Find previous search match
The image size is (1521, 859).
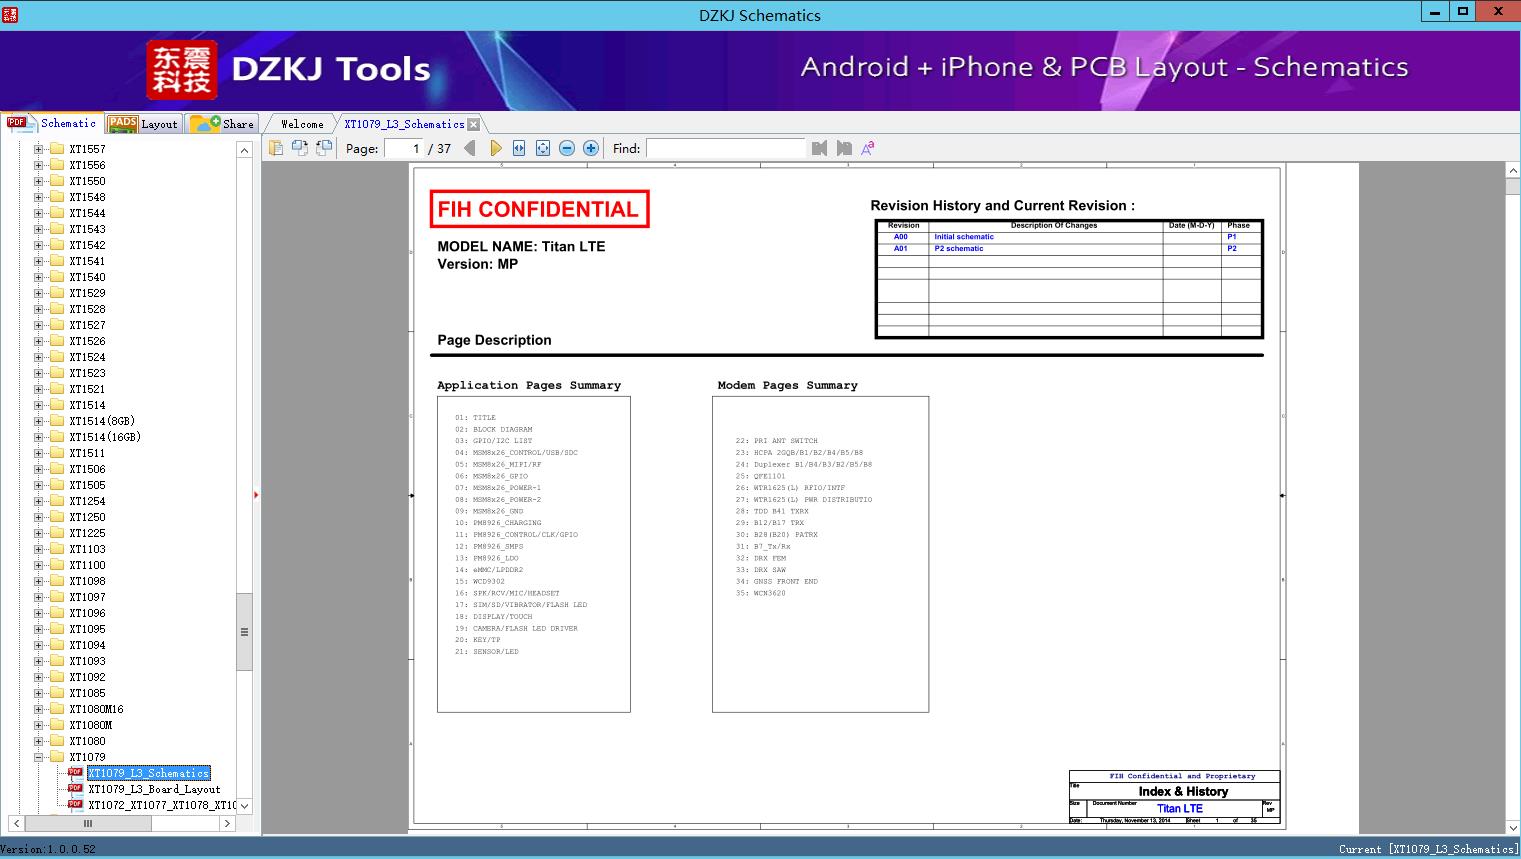click(x=820, y=148)
